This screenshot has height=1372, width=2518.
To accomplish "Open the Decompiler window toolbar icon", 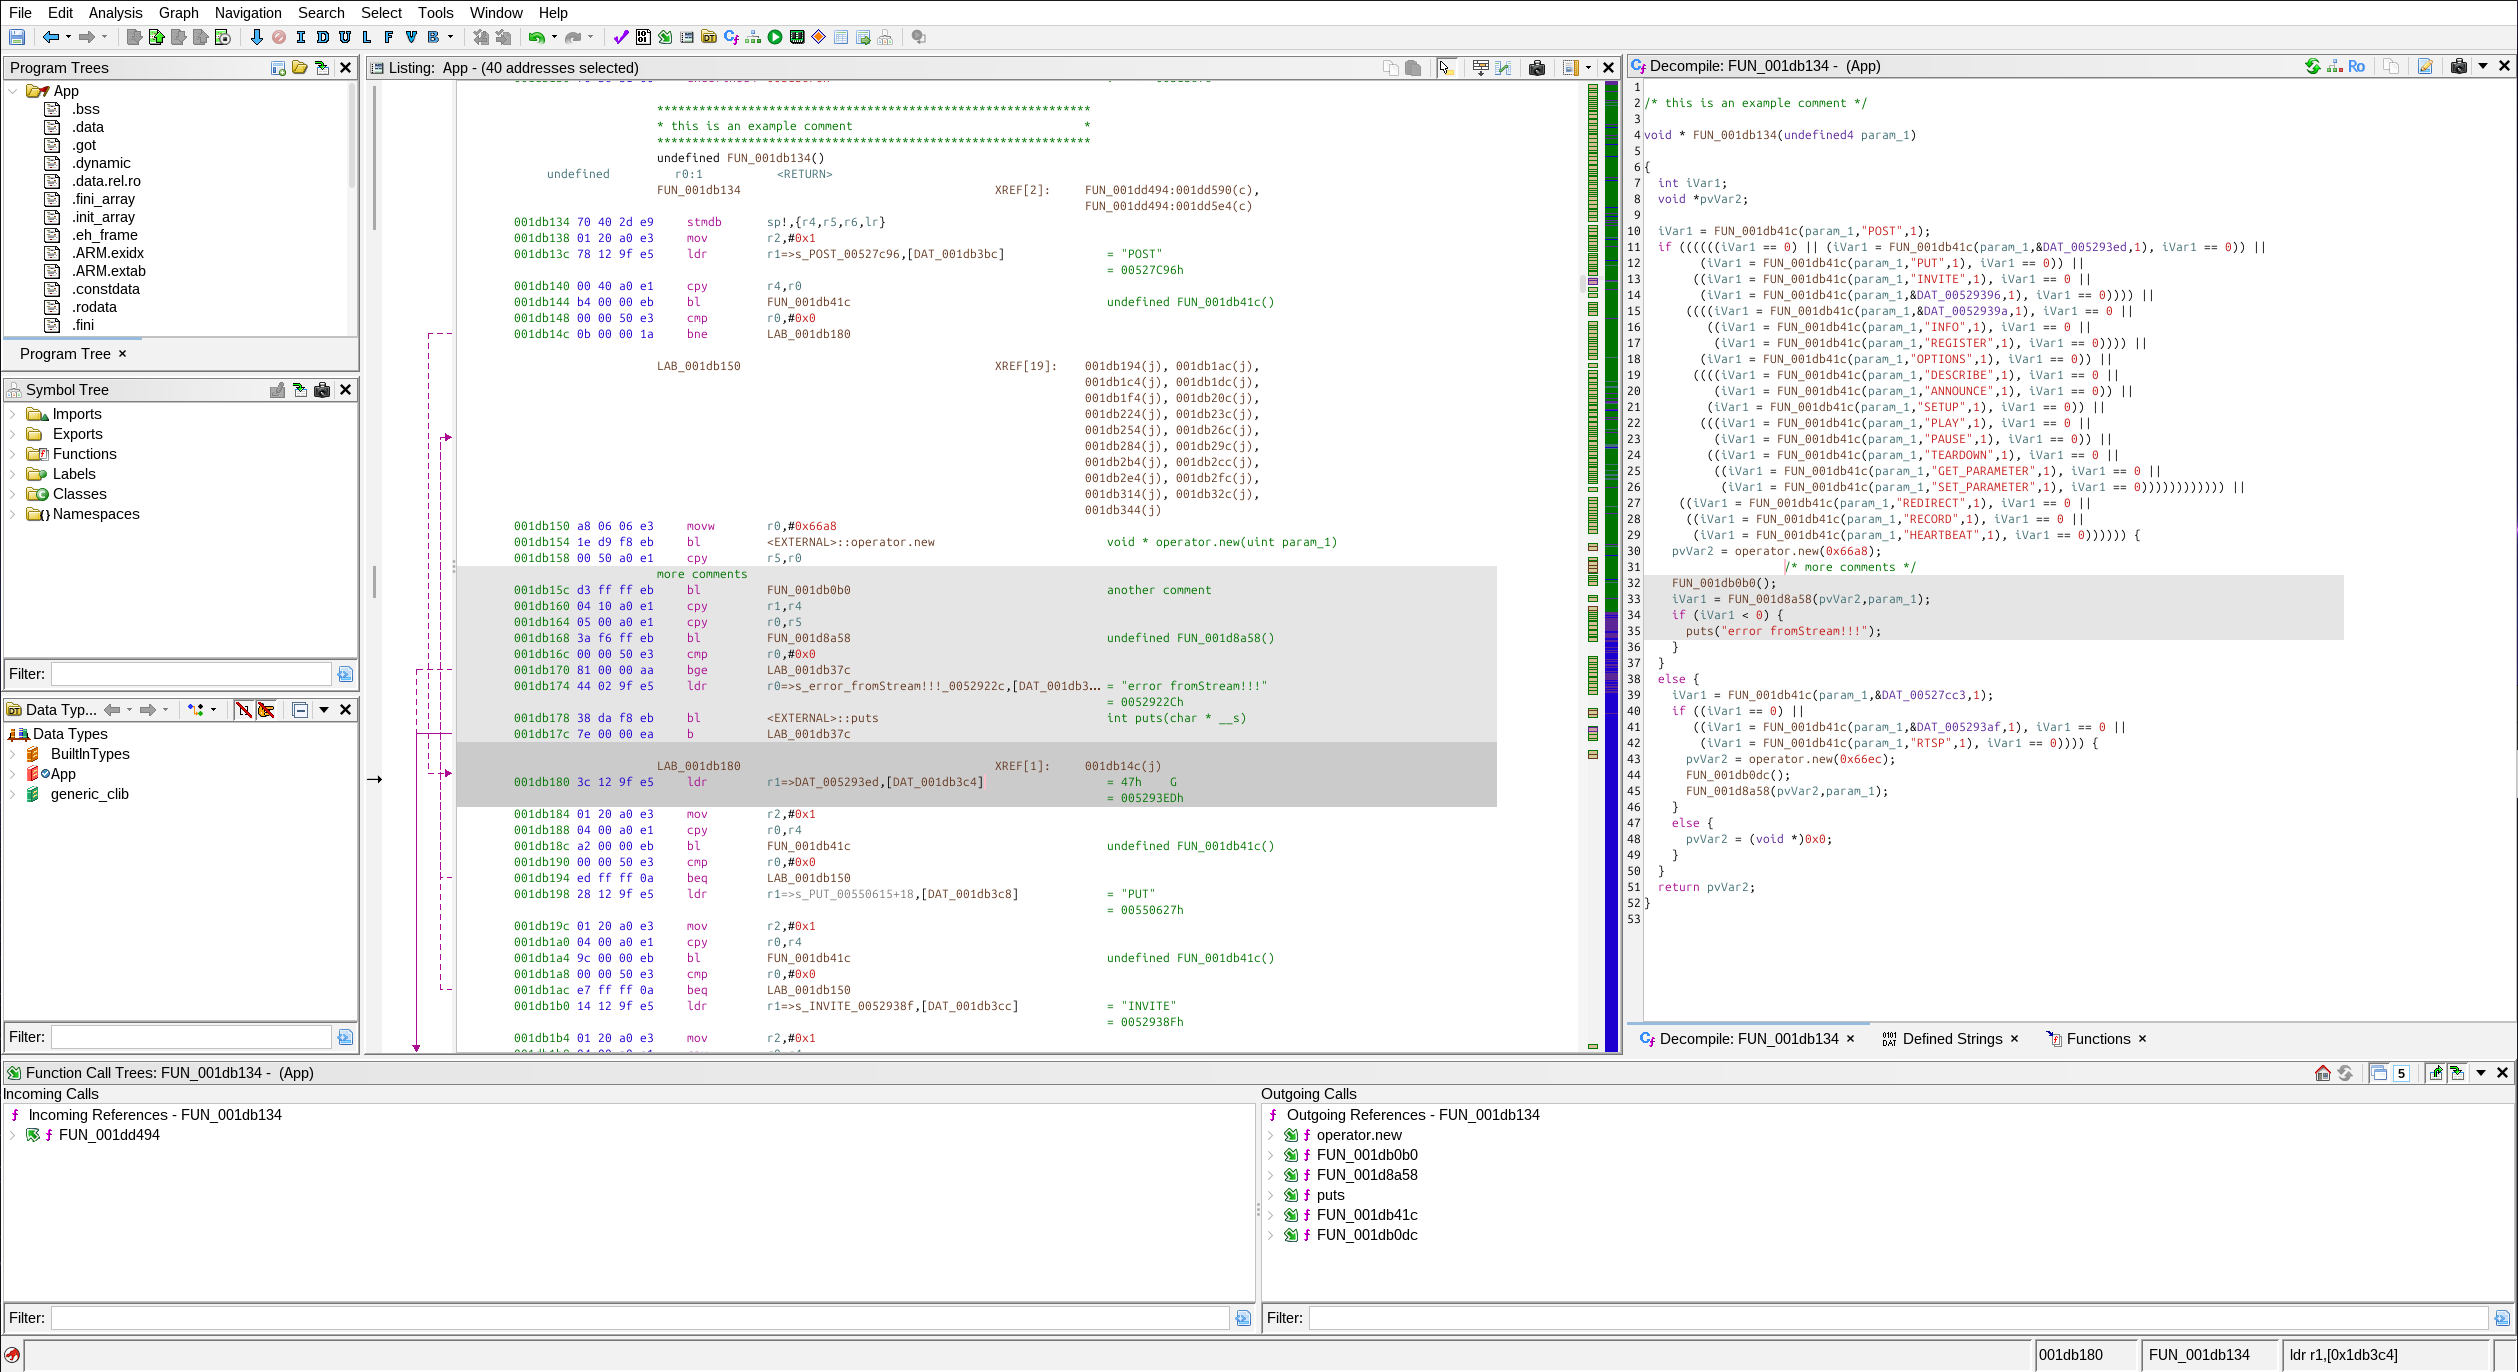I will click(731, 37).
